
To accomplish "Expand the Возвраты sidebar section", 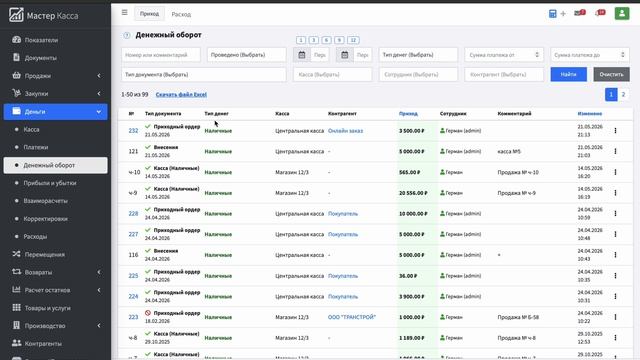I will [56, 272].
